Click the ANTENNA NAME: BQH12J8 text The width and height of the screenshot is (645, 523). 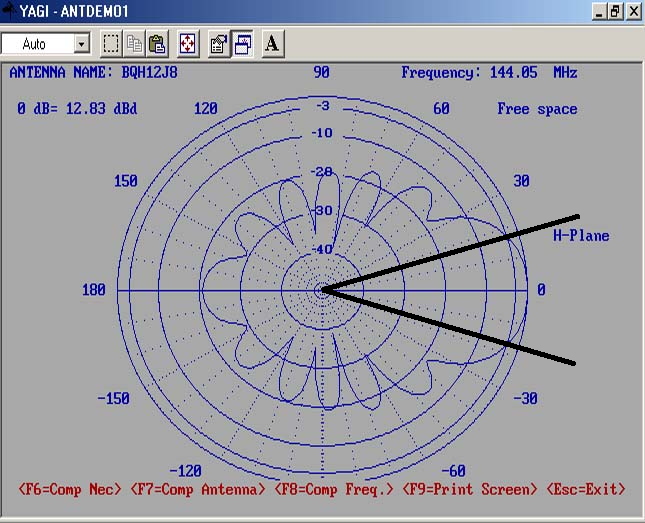(x=94, y=72)
